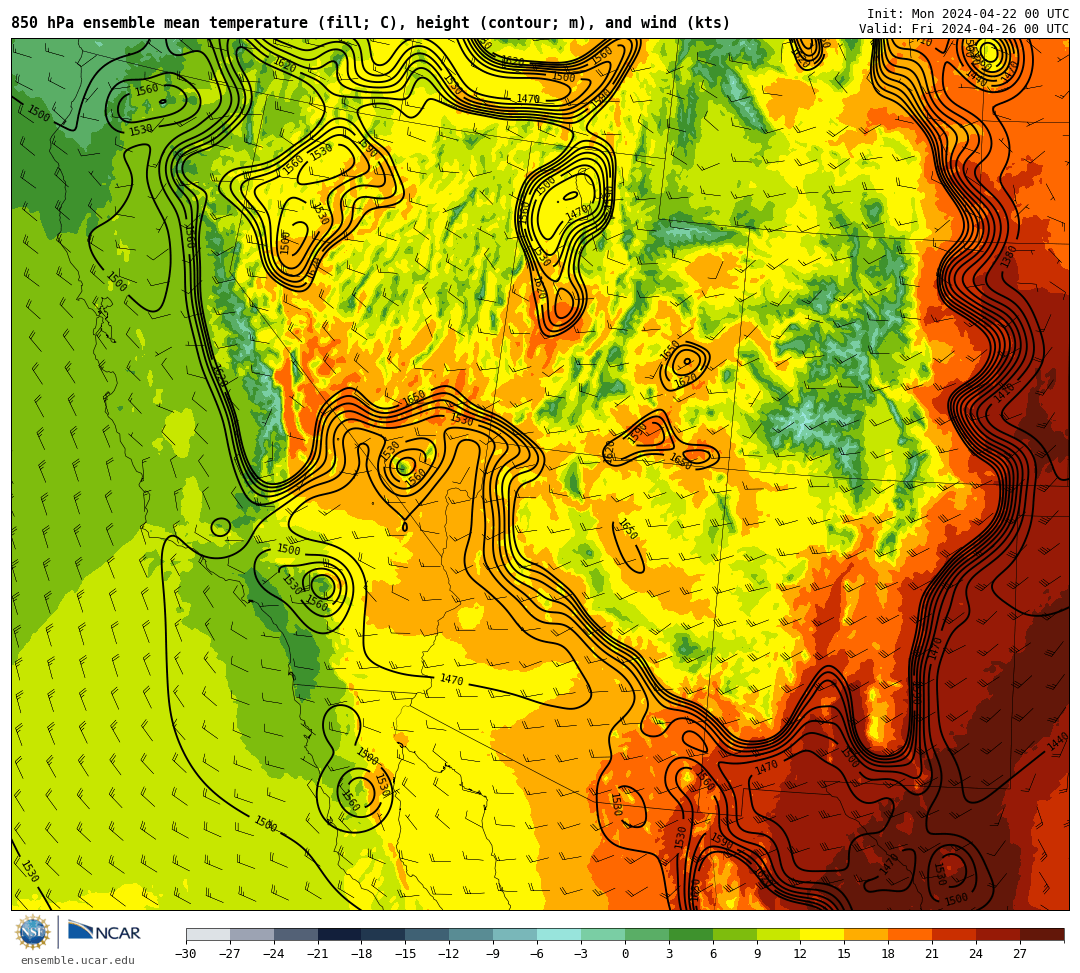
Task: Pick the colorbar swatch between −18 and −15
Action: click(384, 934)
